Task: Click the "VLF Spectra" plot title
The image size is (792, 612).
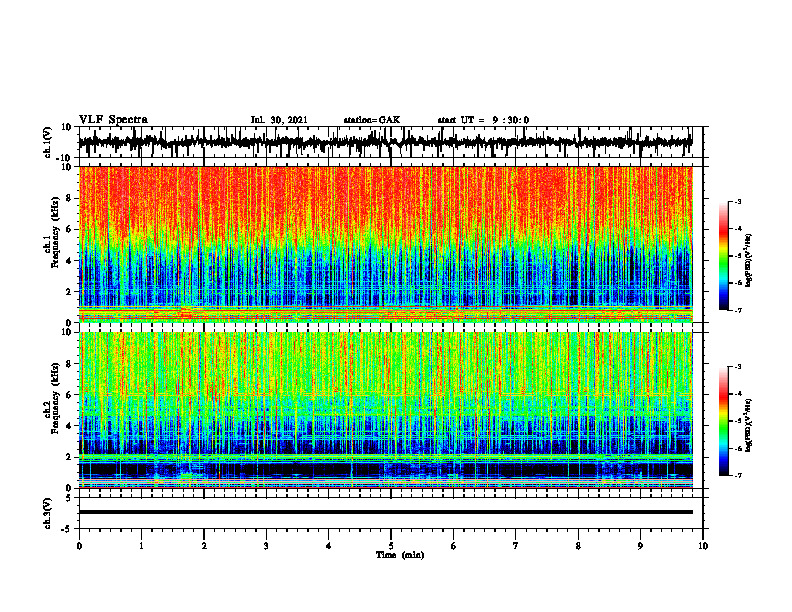Action: coord(113,120)
